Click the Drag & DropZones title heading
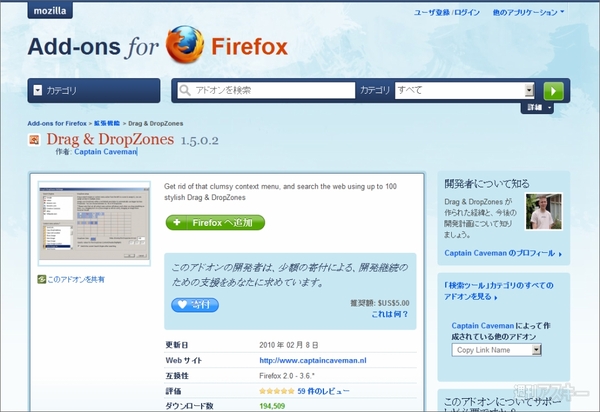The width and height of the screenshot is (600, 412). tap(110, 140)
